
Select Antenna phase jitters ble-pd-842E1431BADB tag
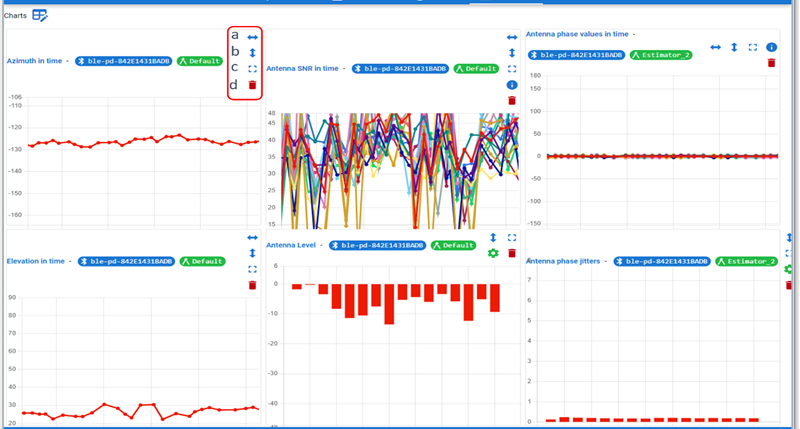pyautogui.click(x=662, y=262)
